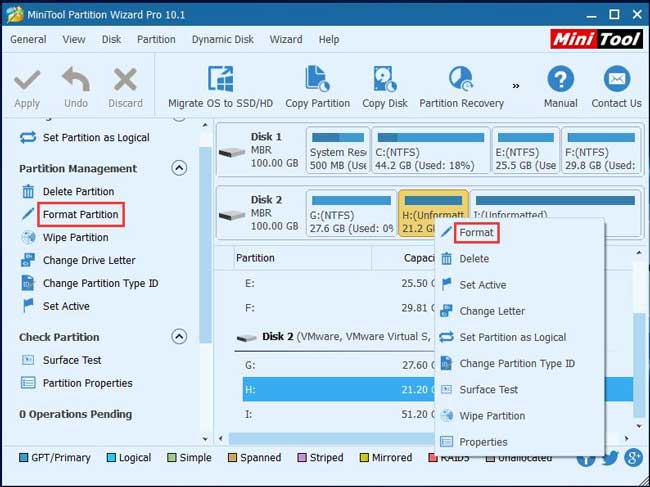Image resolution: width=650 pixels, height=487 pixels.
Task: Launch the Copy Partition tool
Action: click(x=318, y=87)
